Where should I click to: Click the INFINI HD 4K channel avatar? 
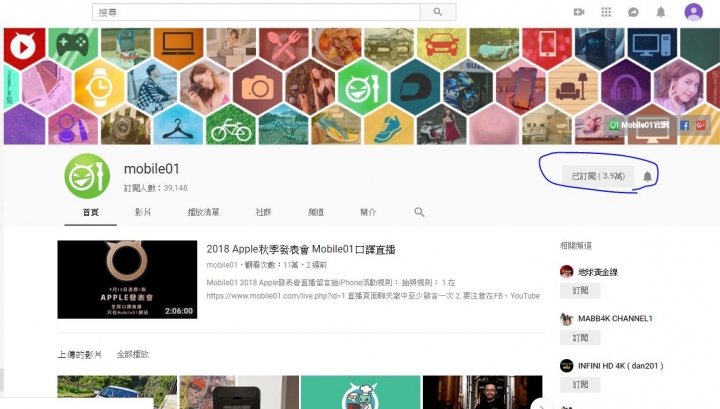pyautogui.click(x=567, y=366)
